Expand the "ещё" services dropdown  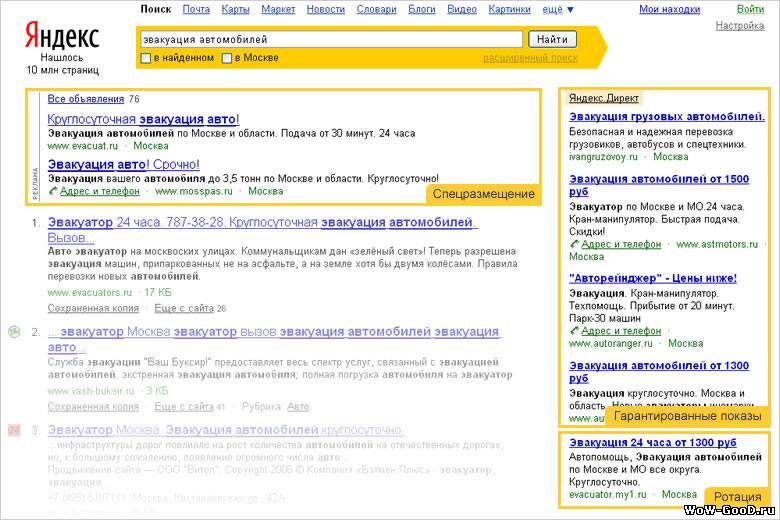[x=558, y=10]
